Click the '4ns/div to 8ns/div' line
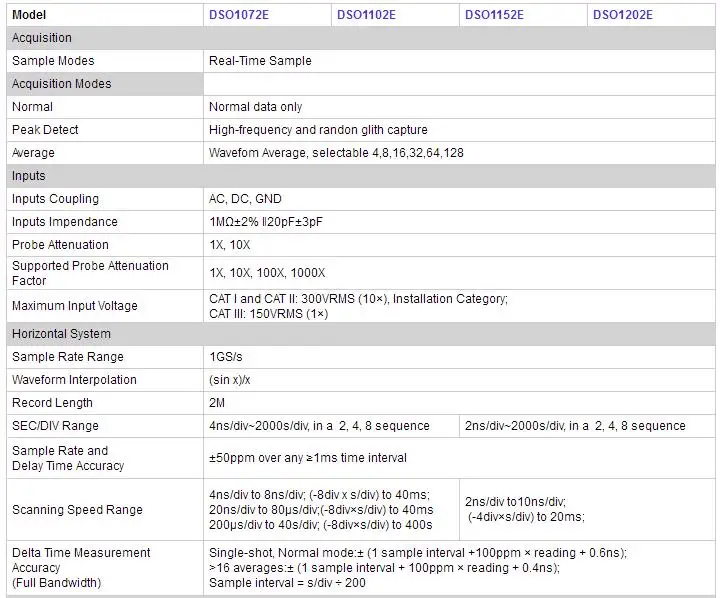The width and height of the screenshot is (720, 598). pyautogui.click(x=319, y=495)
